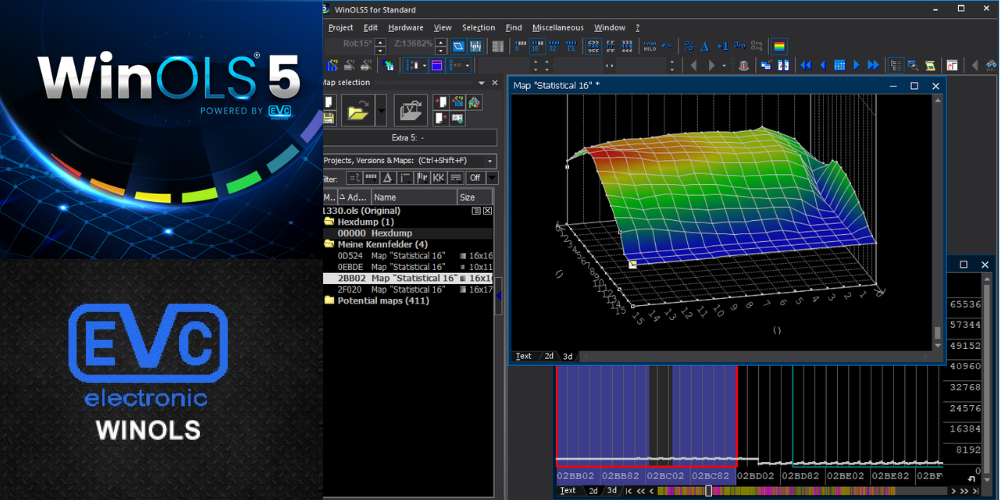This screenshot has height=500, width=1000.
Task: Show values as delta difference
Action: (705, 46)
